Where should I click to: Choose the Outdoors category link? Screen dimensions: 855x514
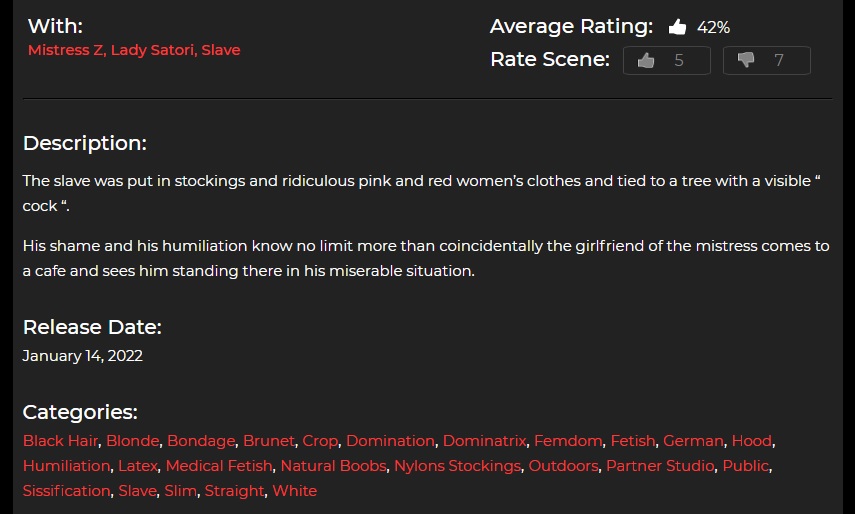coord(563,465)
